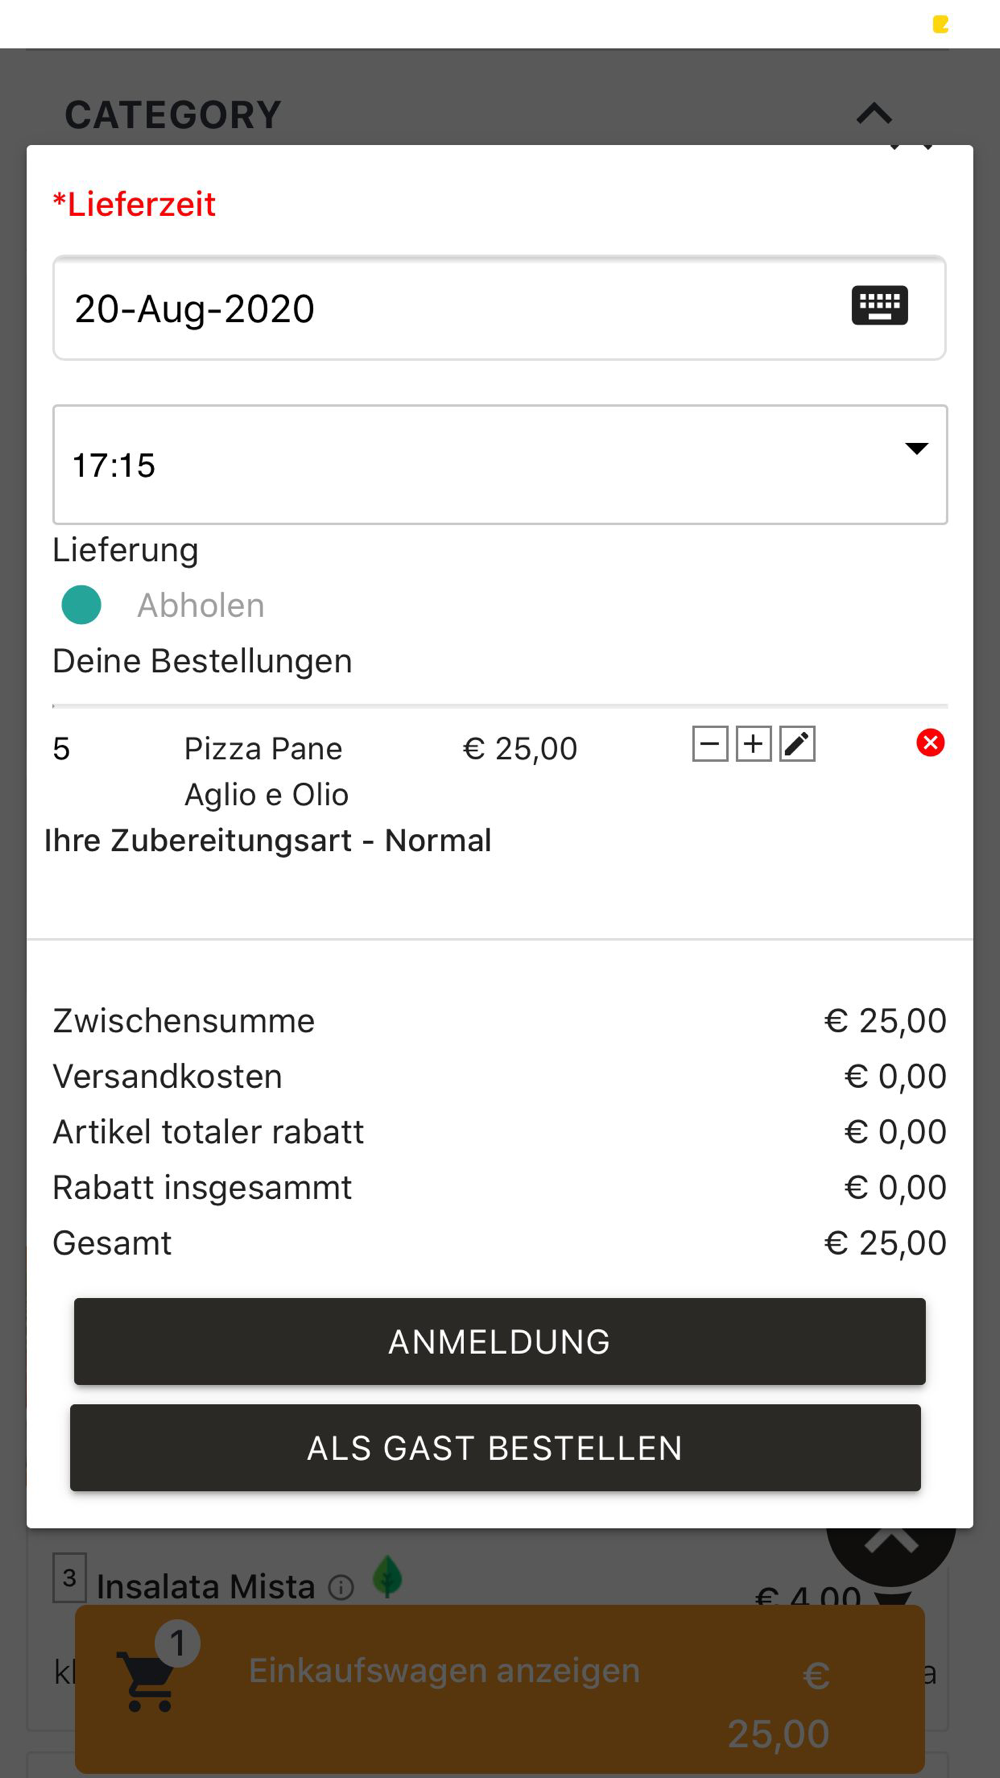
Task: Open Insalata Mista info icon
Action: [341, 1587]
